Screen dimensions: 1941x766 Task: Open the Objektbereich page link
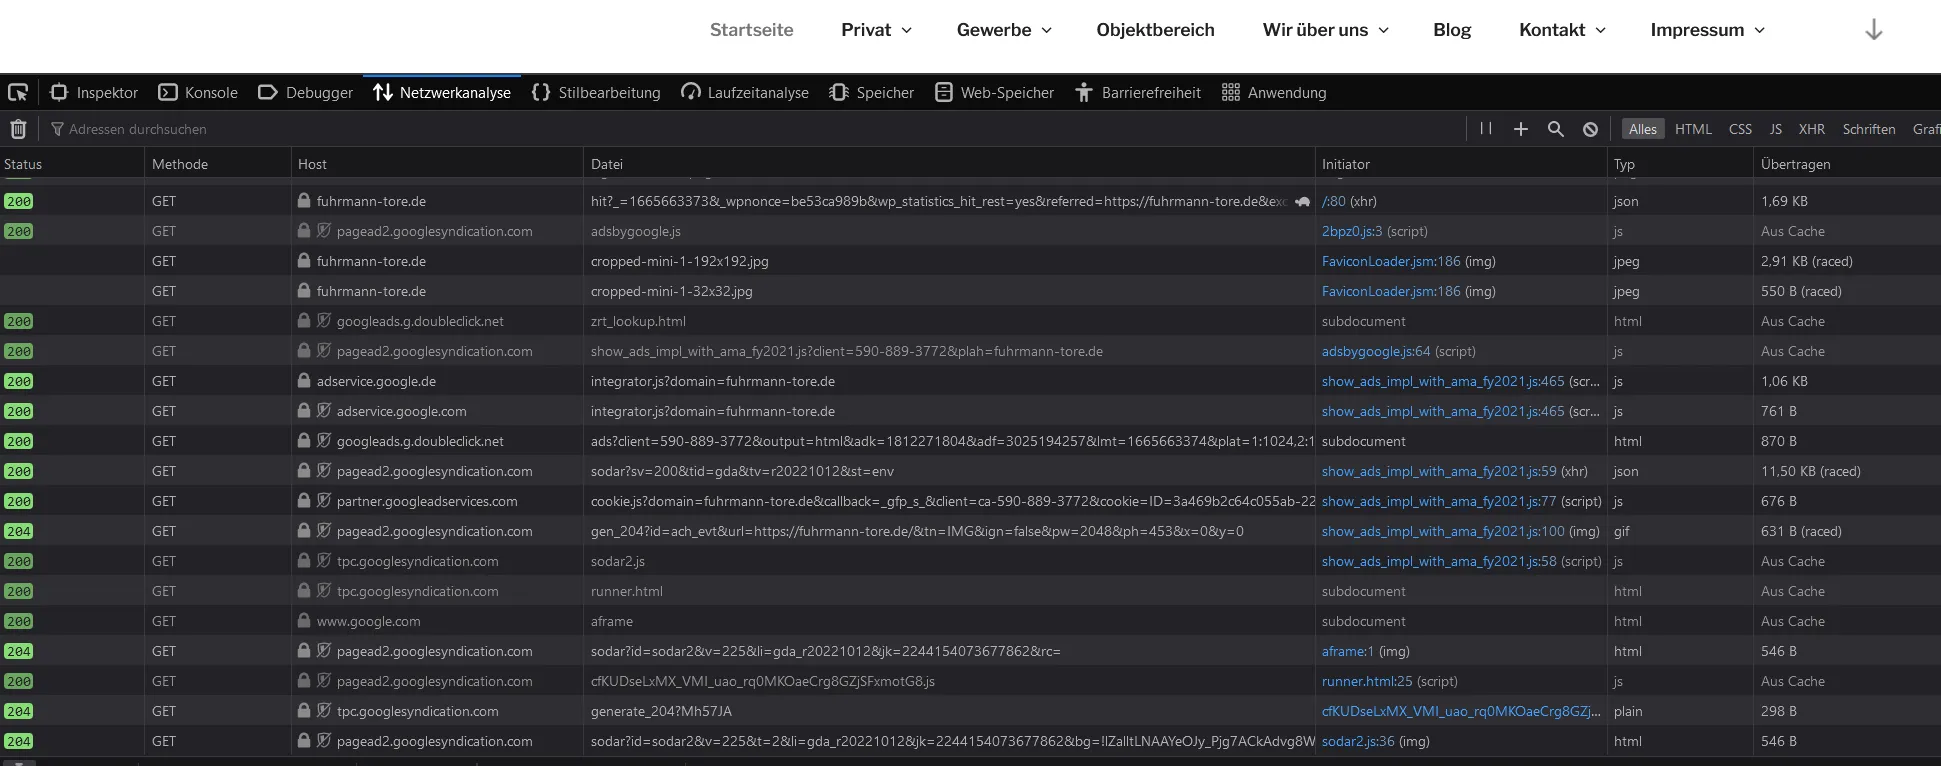1155,30
